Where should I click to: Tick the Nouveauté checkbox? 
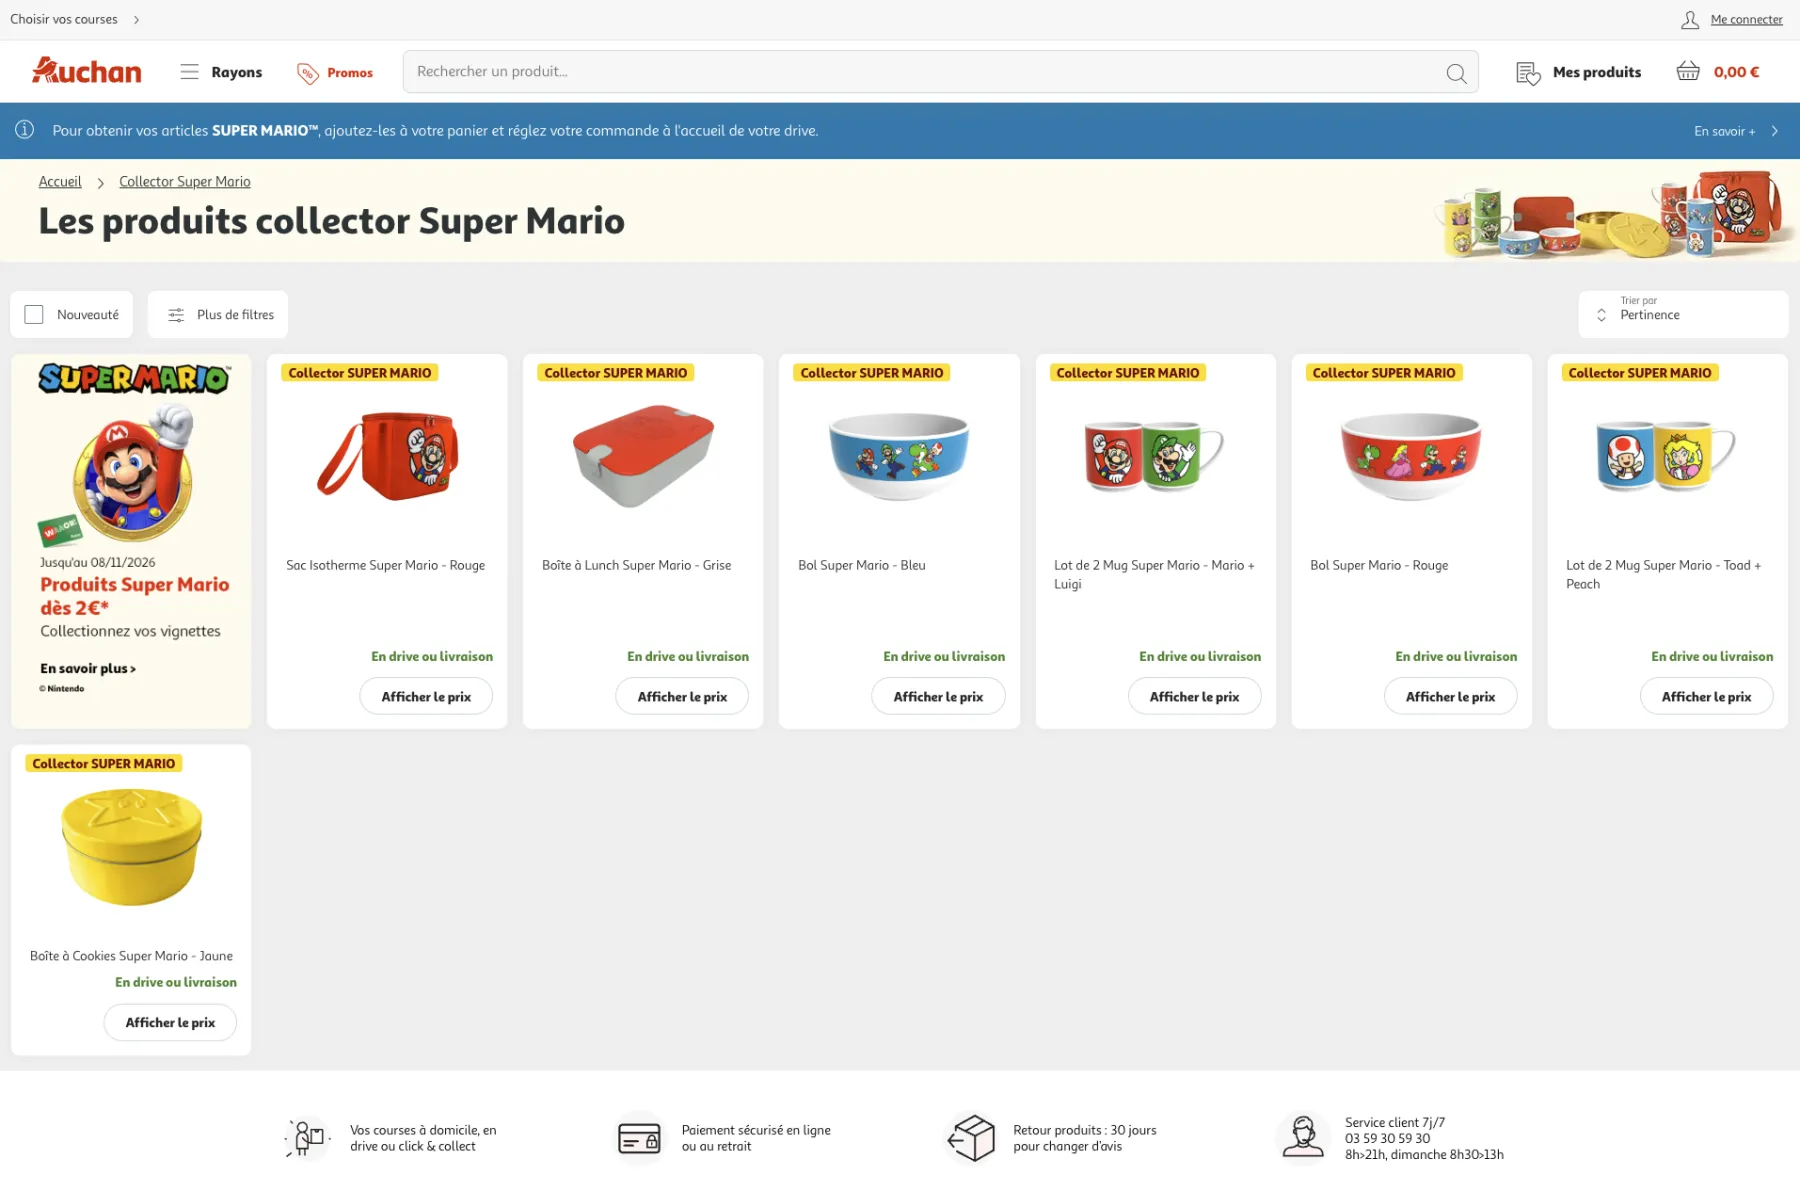[34, 314]
